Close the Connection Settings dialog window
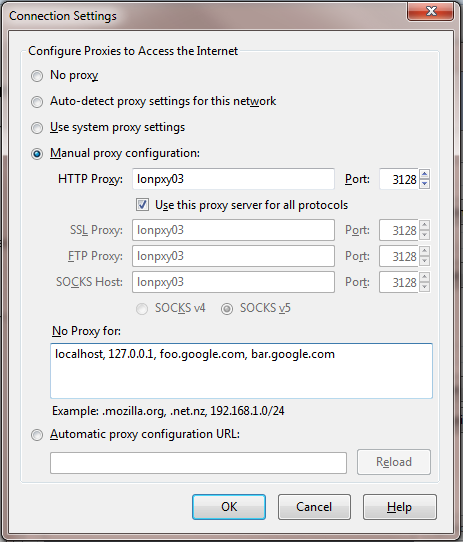 [x=431, y=11]
